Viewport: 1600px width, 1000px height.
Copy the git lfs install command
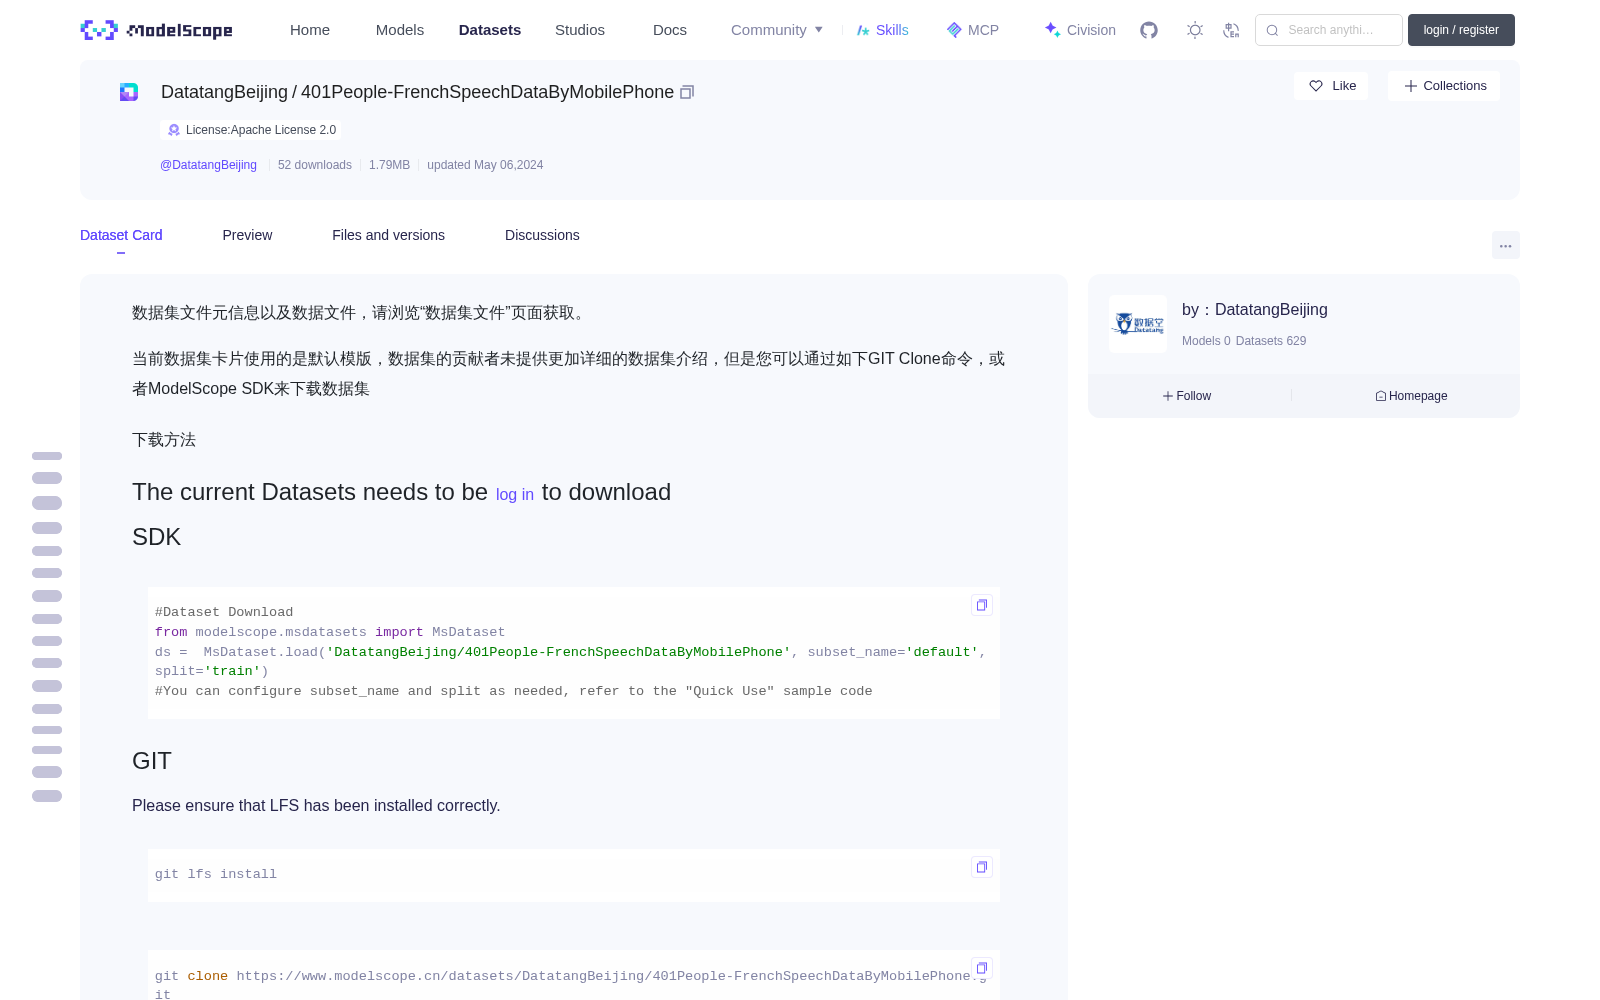pyautogui.click(x=982, y=867)
